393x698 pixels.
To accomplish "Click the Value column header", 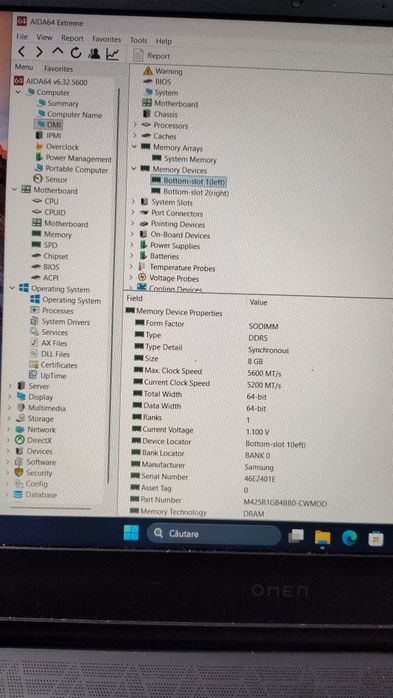I will [258, 302].
